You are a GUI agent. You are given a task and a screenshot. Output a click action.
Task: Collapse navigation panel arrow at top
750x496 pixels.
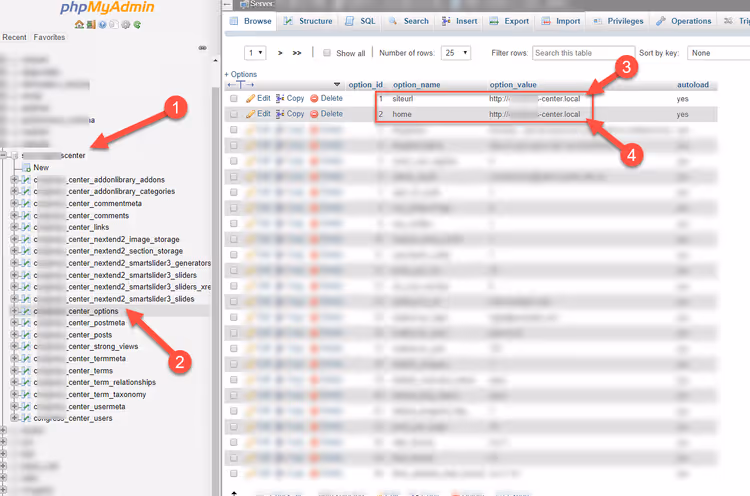(x=228, y=5)
